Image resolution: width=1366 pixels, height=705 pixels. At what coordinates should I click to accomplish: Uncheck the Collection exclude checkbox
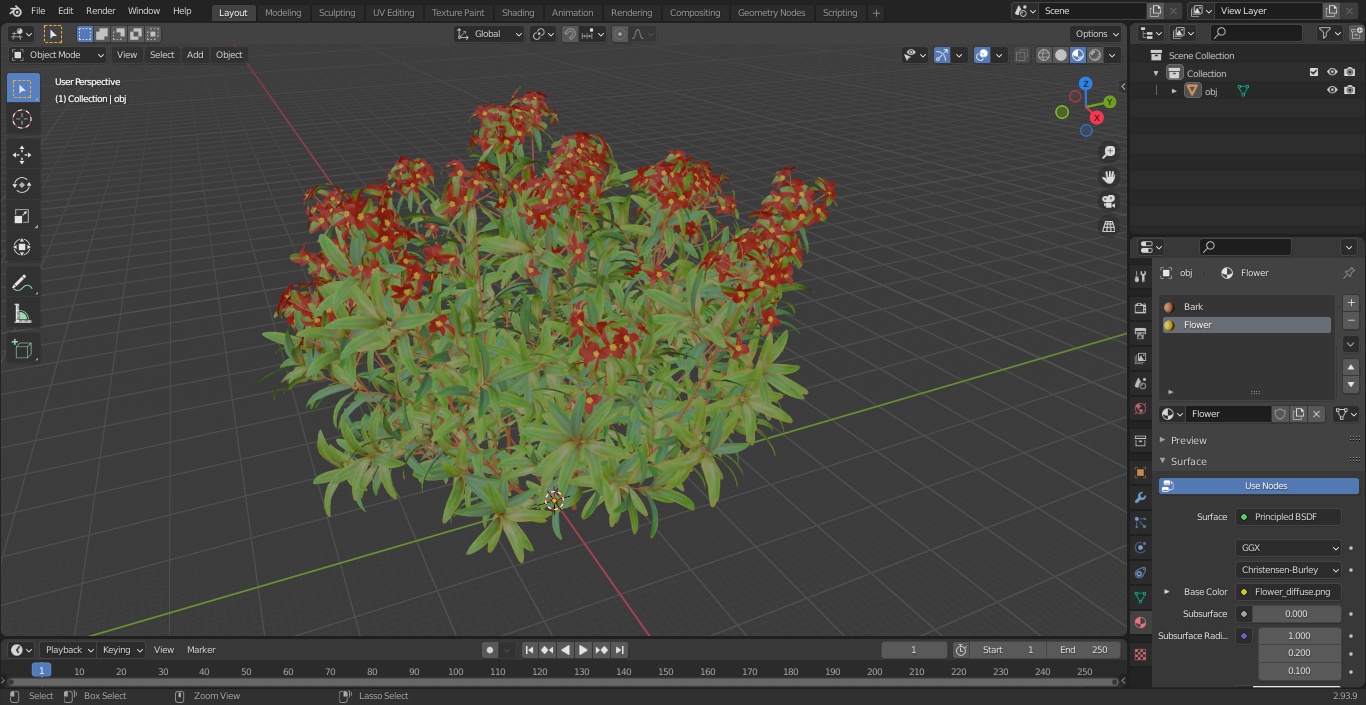(1314, 73)
